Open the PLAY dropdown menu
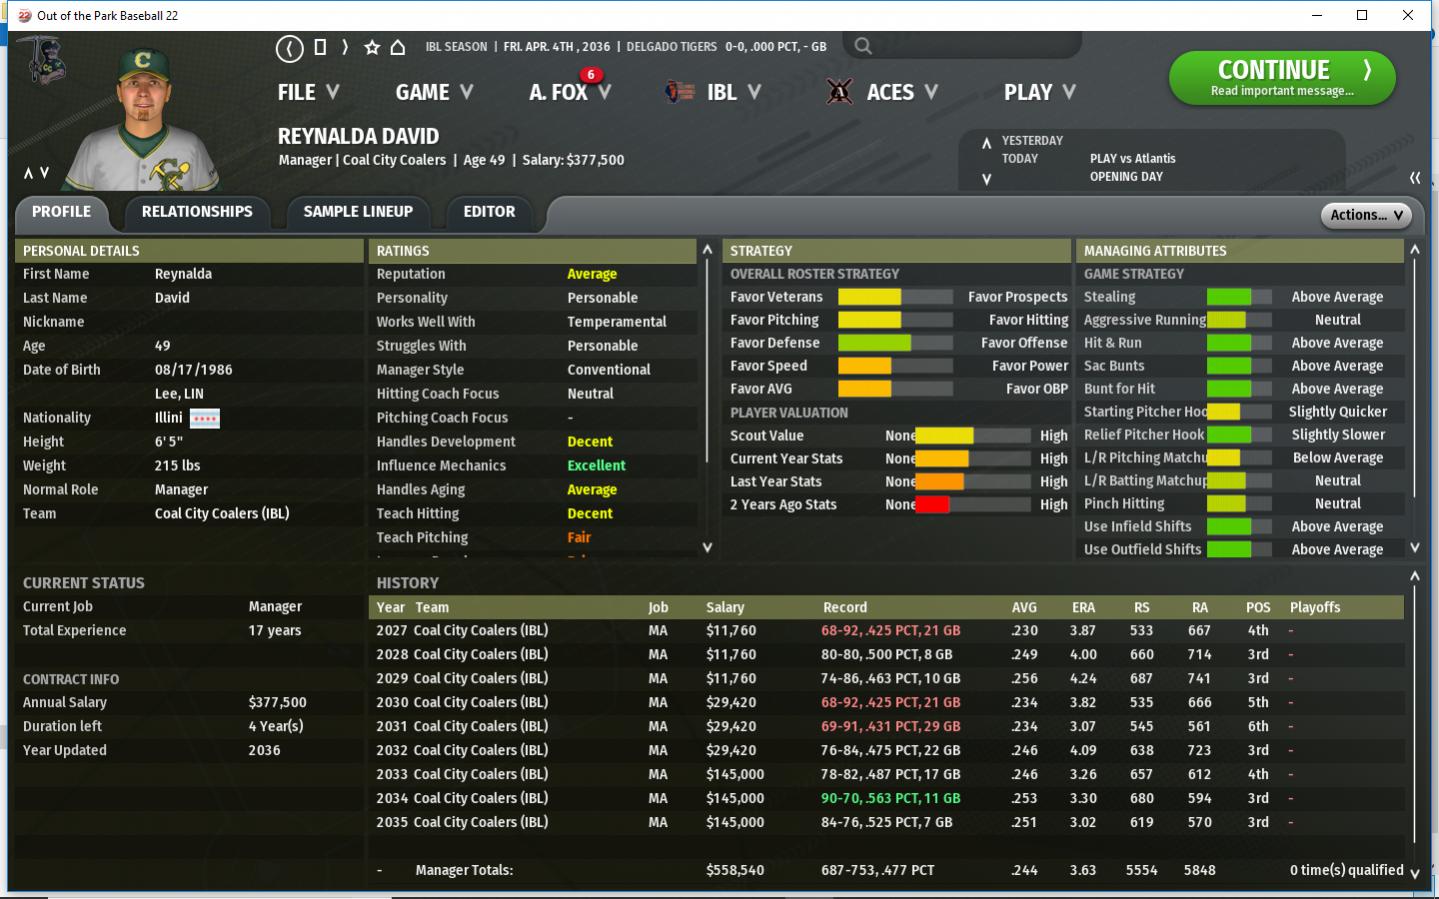Screen dimensions: 1439x899 click(1040, 92)
